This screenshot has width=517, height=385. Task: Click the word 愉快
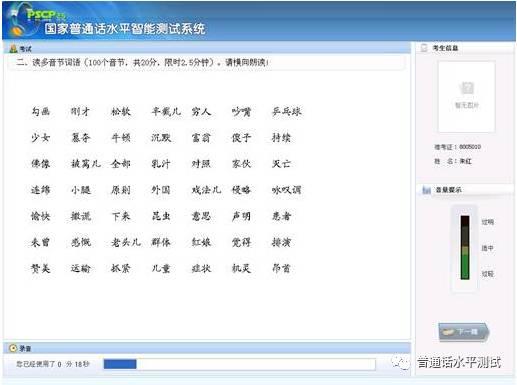click(41, 216)
